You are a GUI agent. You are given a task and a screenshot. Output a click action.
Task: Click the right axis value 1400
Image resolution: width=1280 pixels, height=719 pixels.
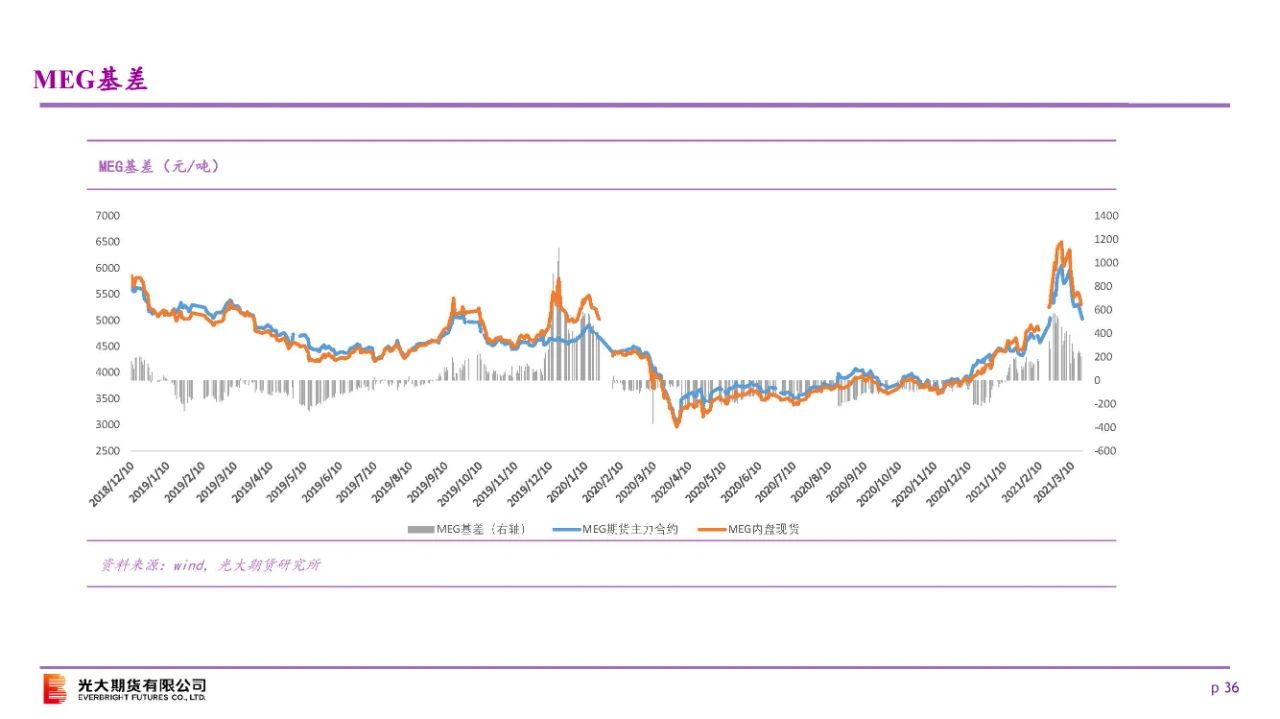click(1106, 216)
